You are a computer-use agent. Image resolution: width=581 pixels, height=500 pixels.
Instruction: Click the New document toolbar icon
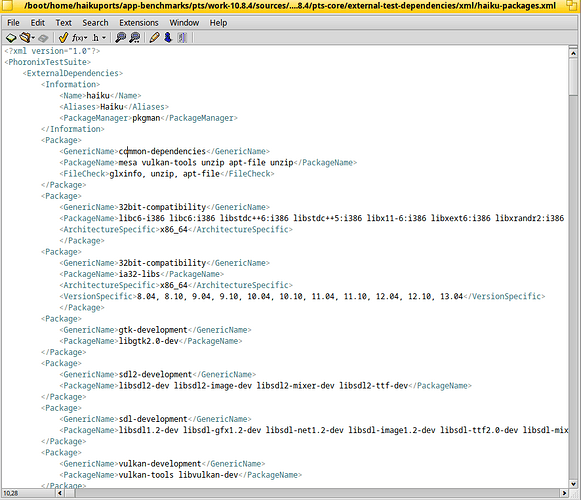[x=11, y=38]
